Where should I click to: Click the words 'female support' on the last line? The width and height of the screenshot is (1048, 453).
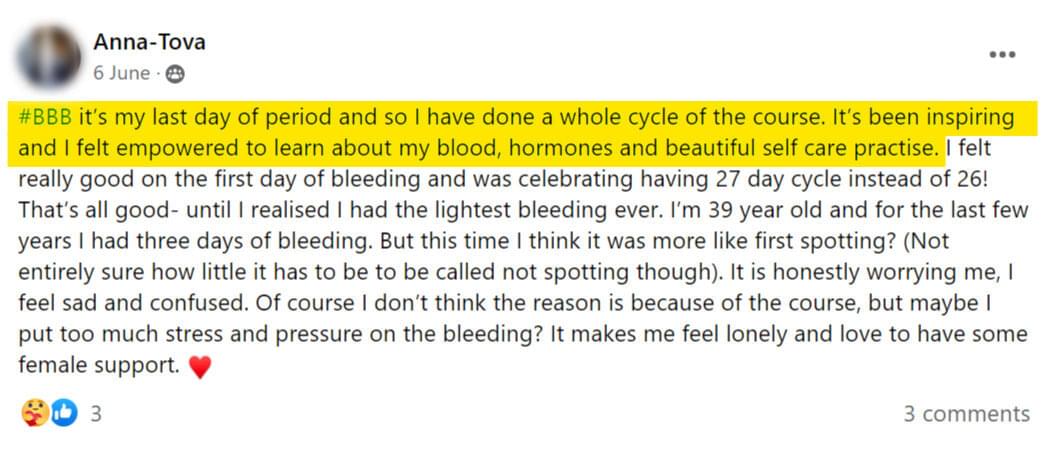[x=99, y=365]
